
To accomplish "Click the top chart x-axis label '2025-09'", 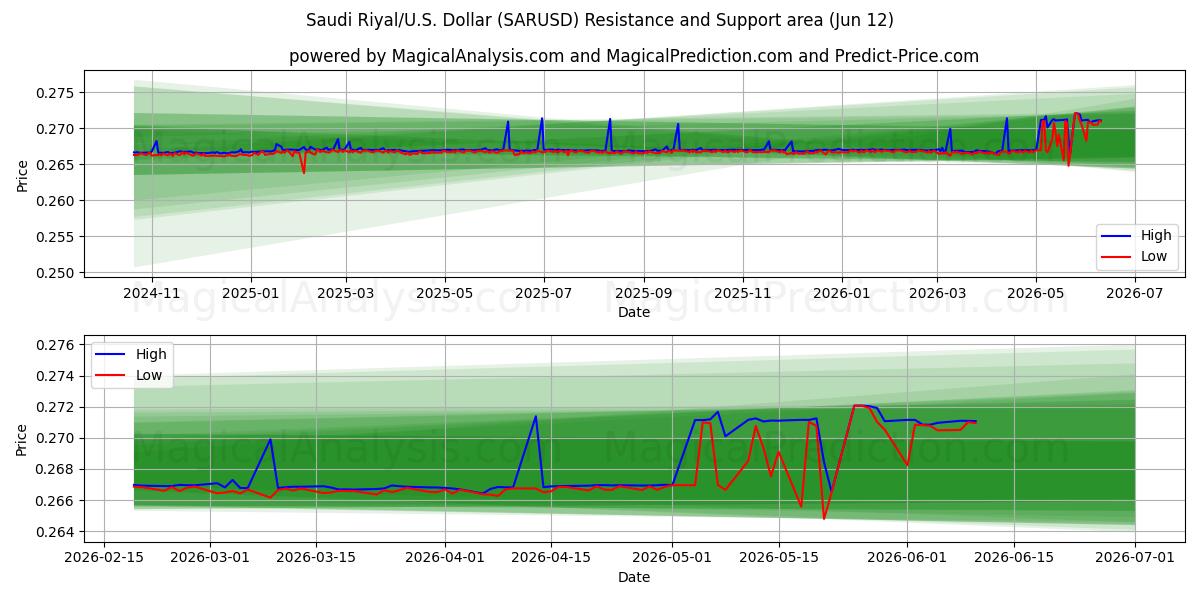I will 644,292.
